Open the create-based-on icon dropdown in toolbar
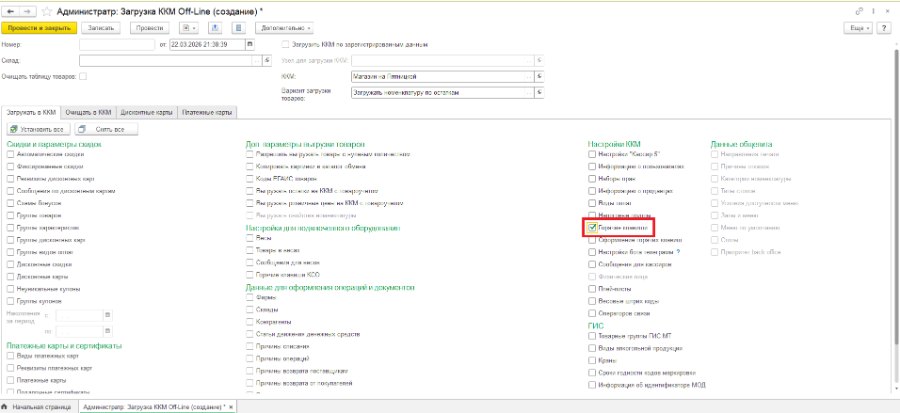Viewport: 900px width, 413px height. [x=189, y=28]
